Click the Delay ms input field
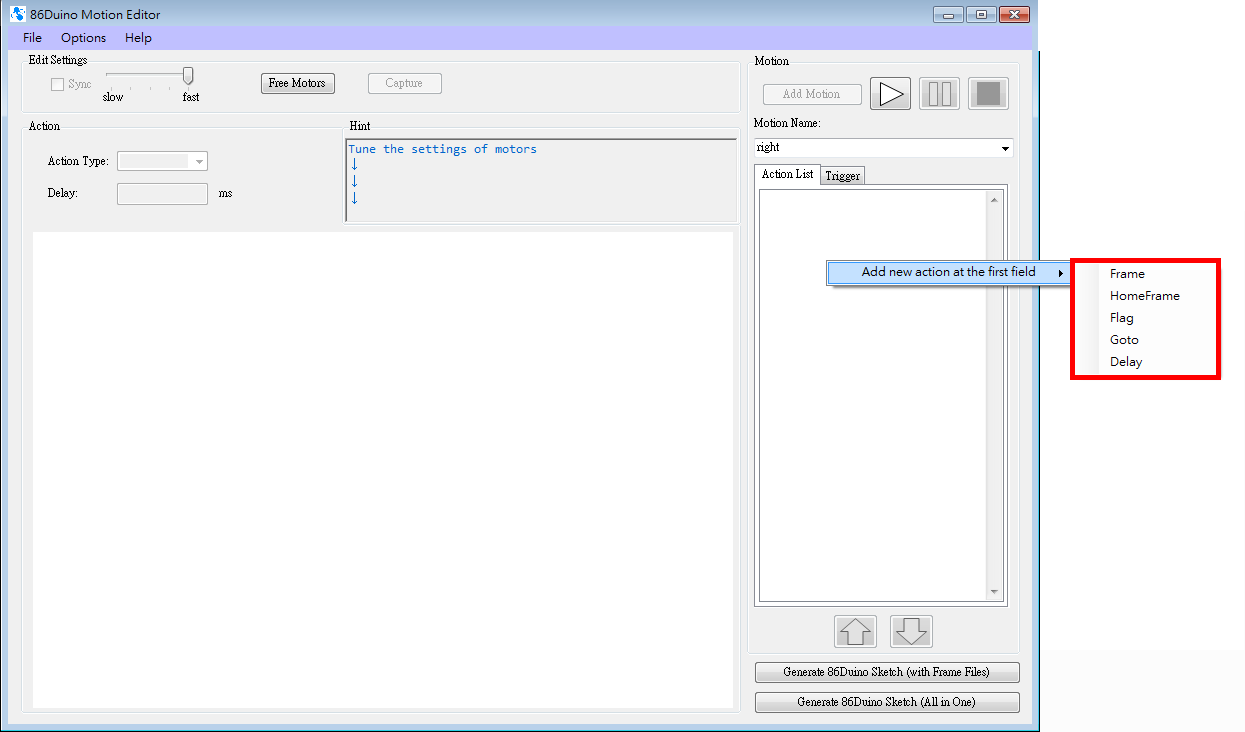 click(x=162, y=193)
